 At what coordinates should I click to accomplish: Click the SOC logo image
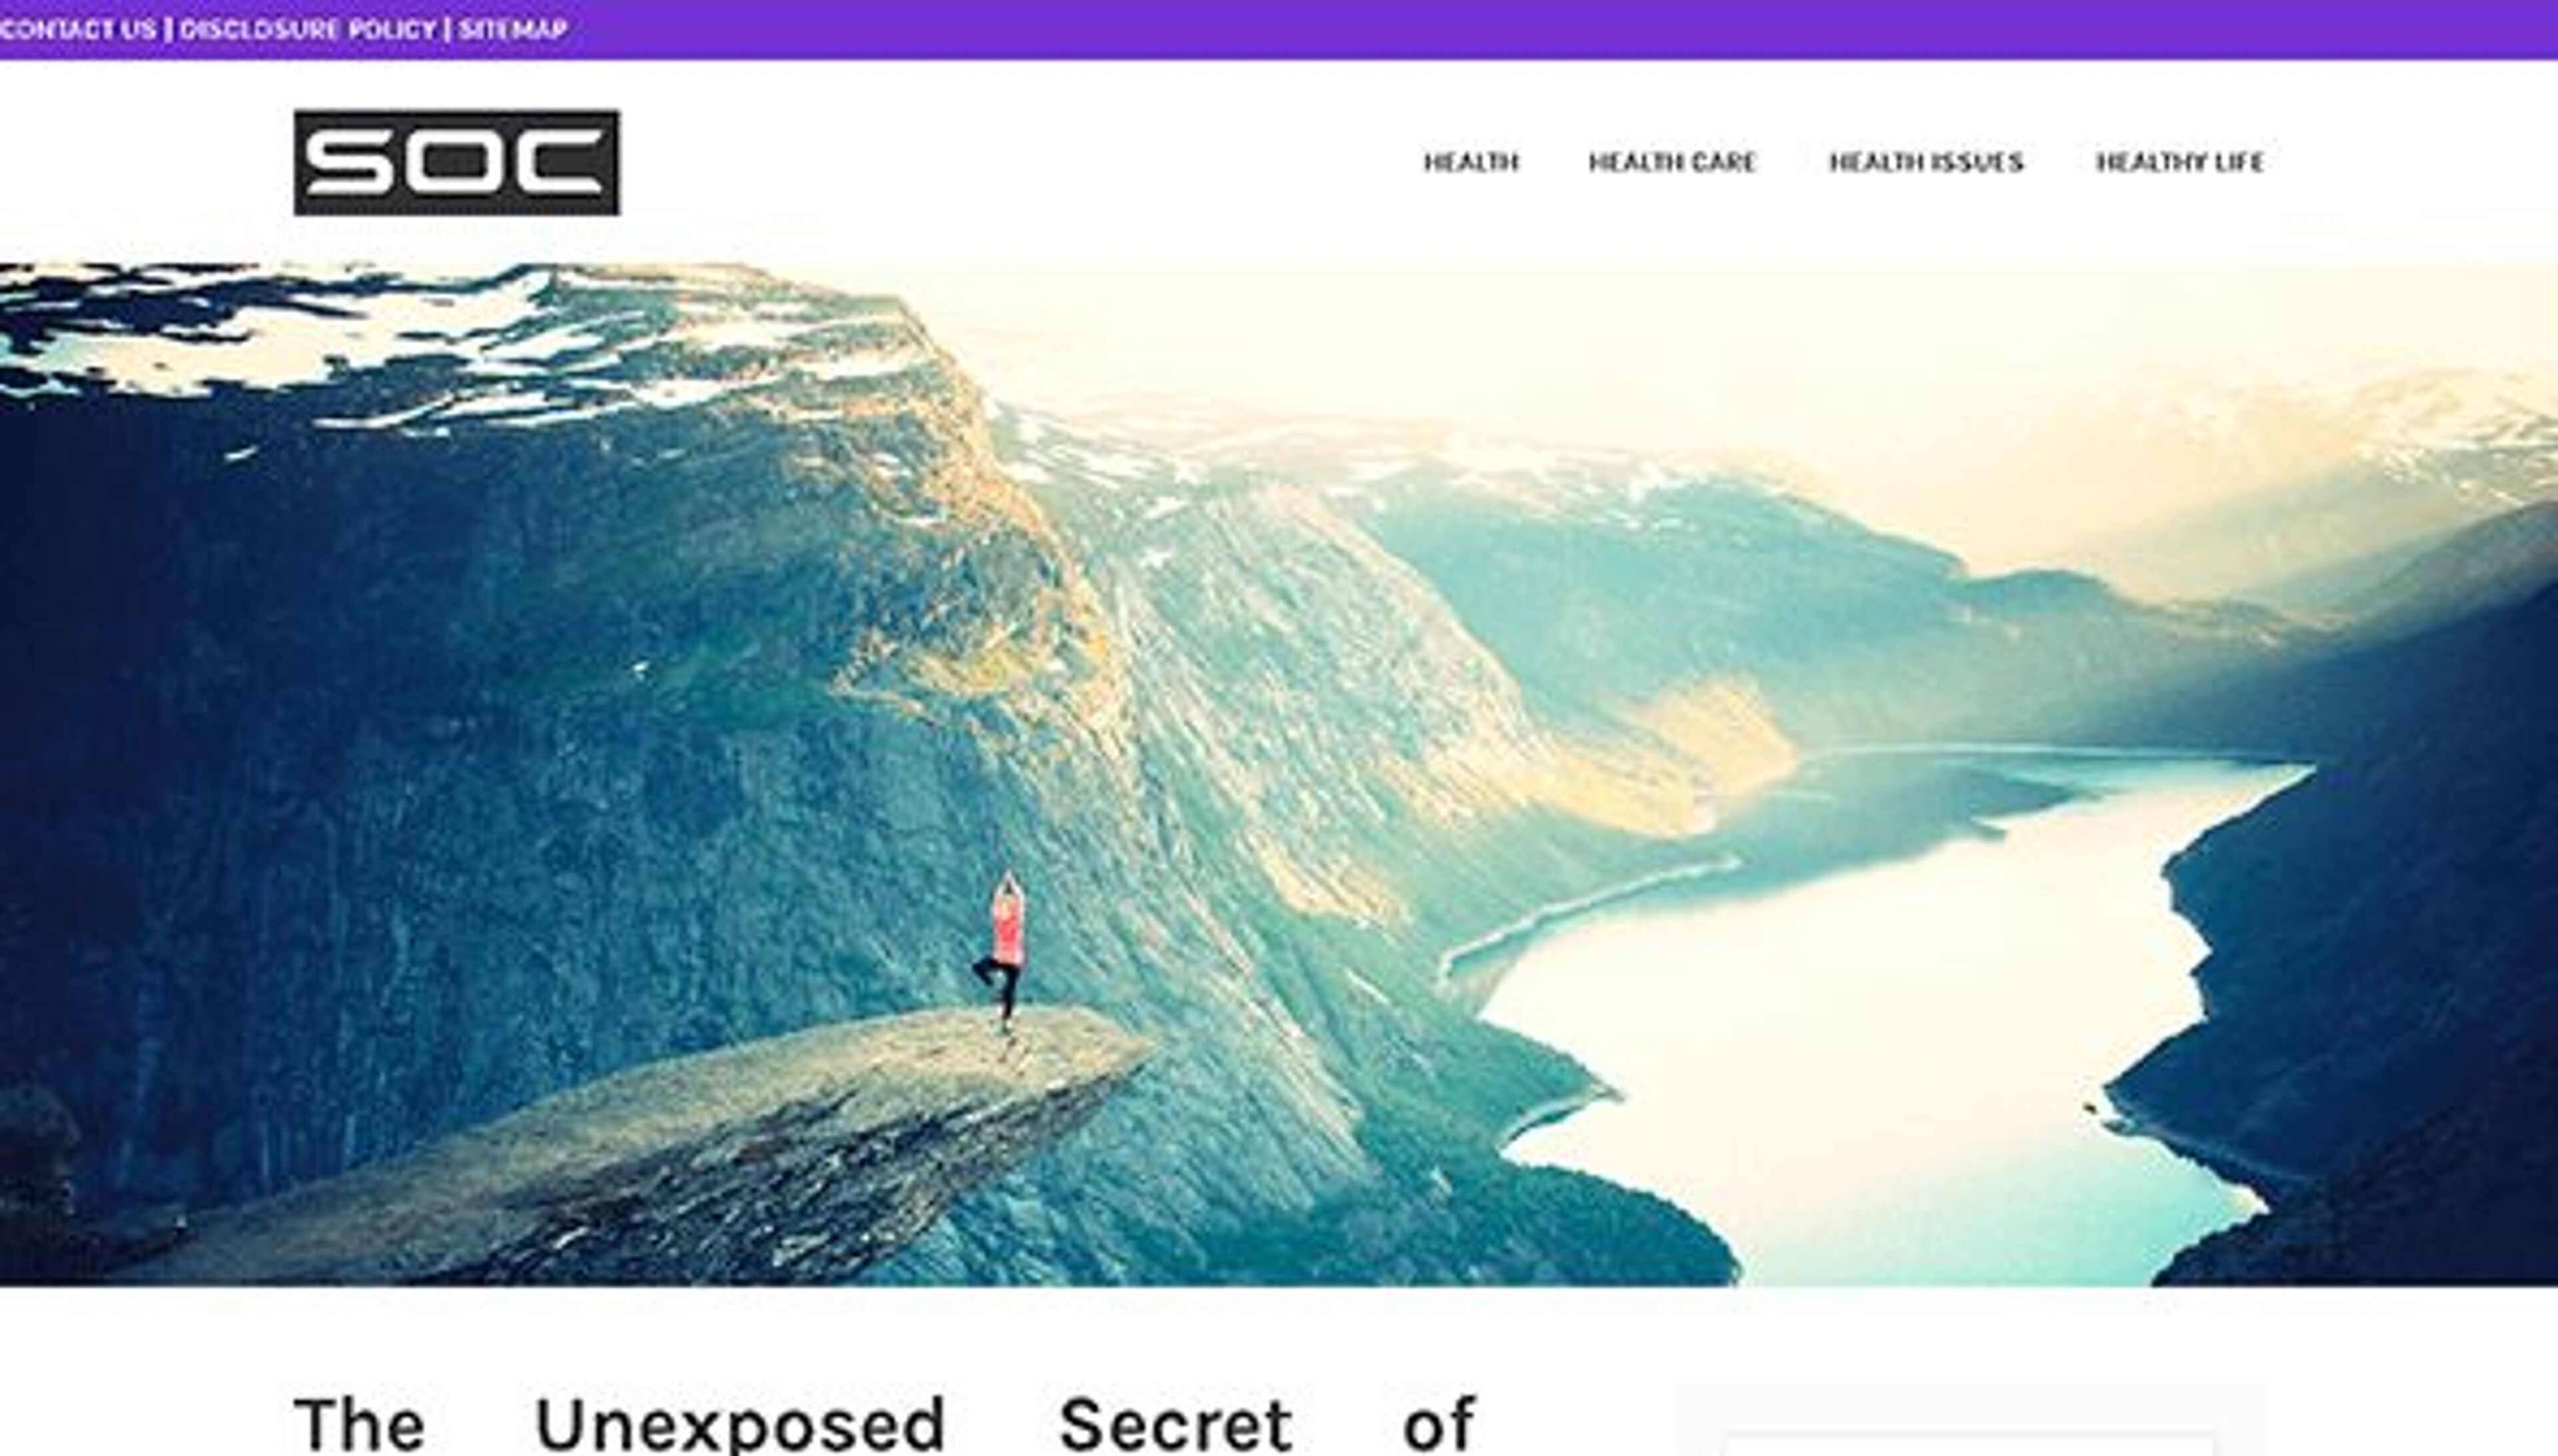[x=456, y=162]
